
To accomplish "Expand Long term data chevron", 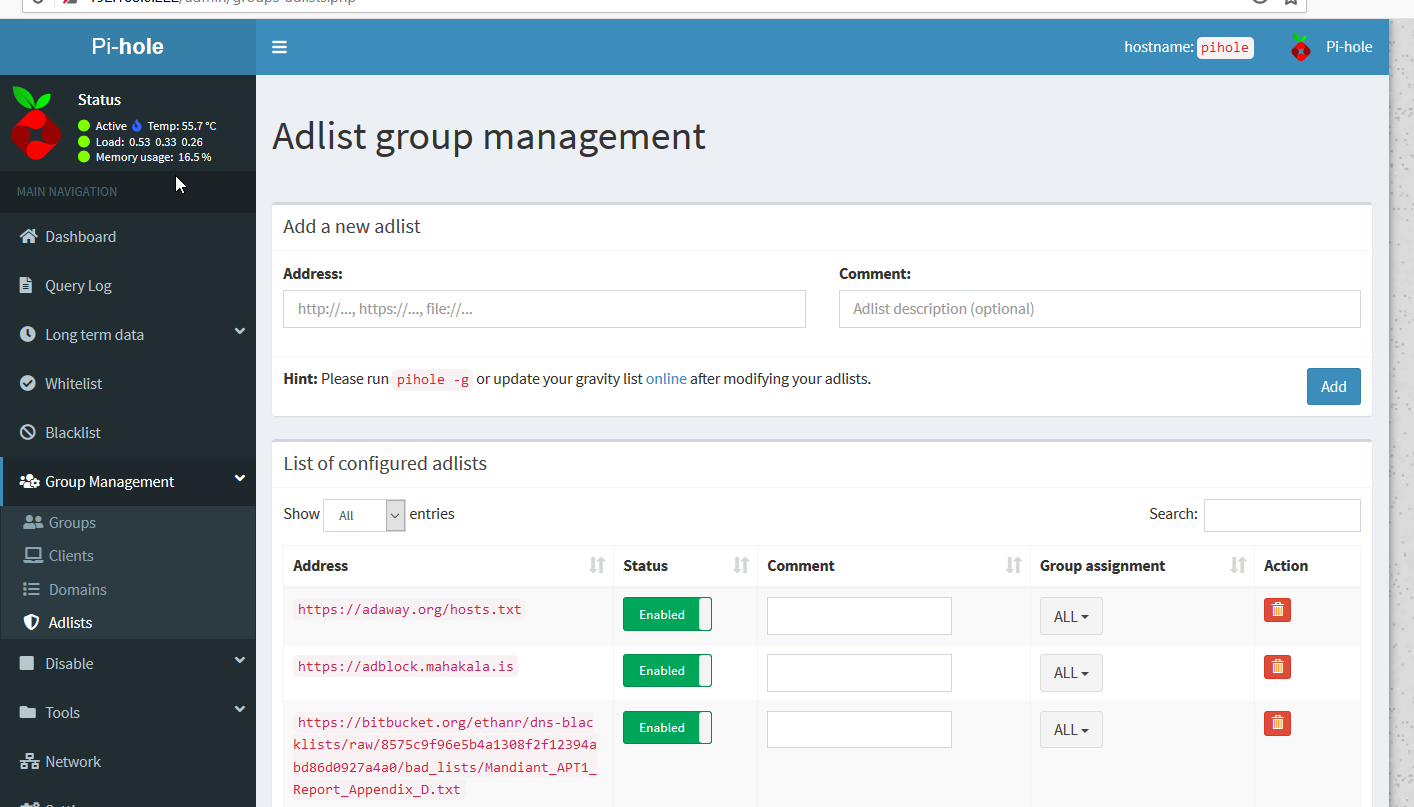I will pos(240,332).
